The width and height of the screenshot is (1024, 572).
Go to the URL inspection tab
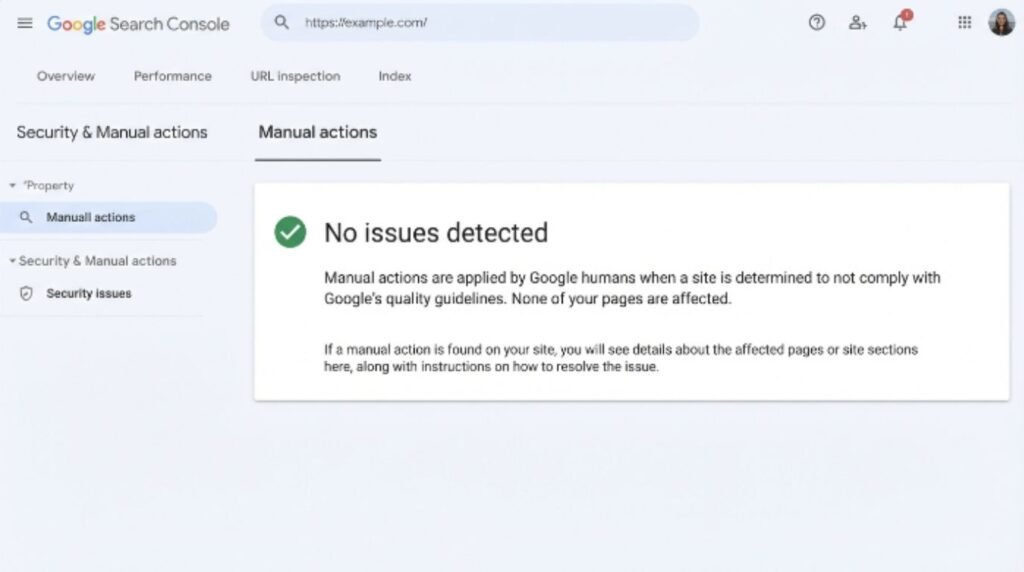(295, 76)
